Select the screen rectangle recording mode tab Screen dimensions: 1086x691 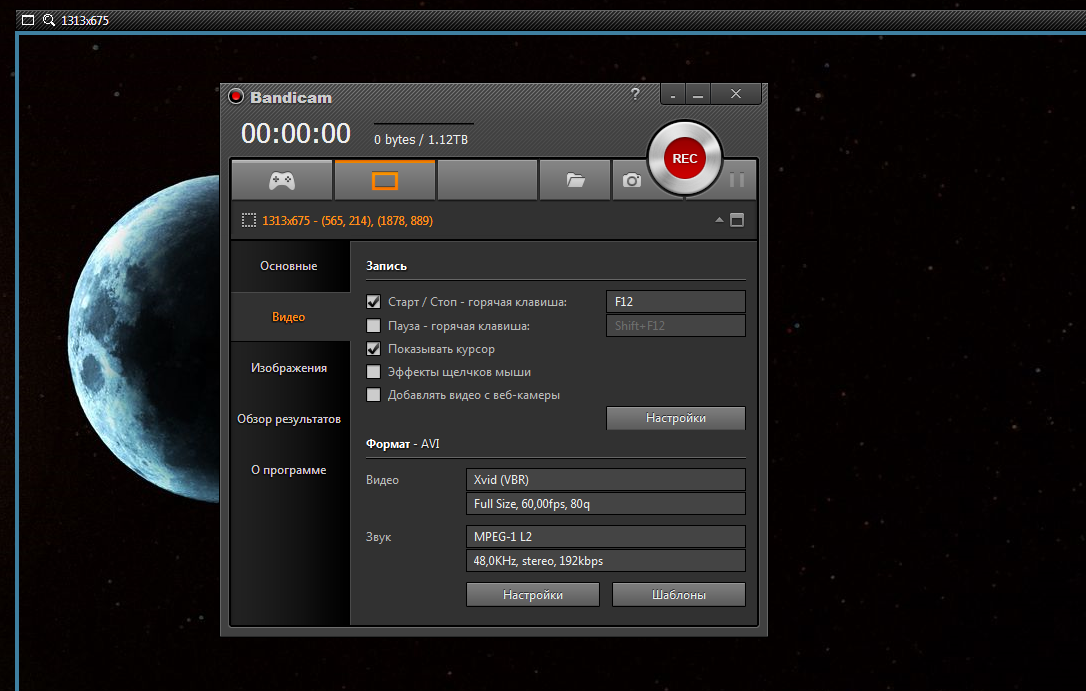[385, 181]
